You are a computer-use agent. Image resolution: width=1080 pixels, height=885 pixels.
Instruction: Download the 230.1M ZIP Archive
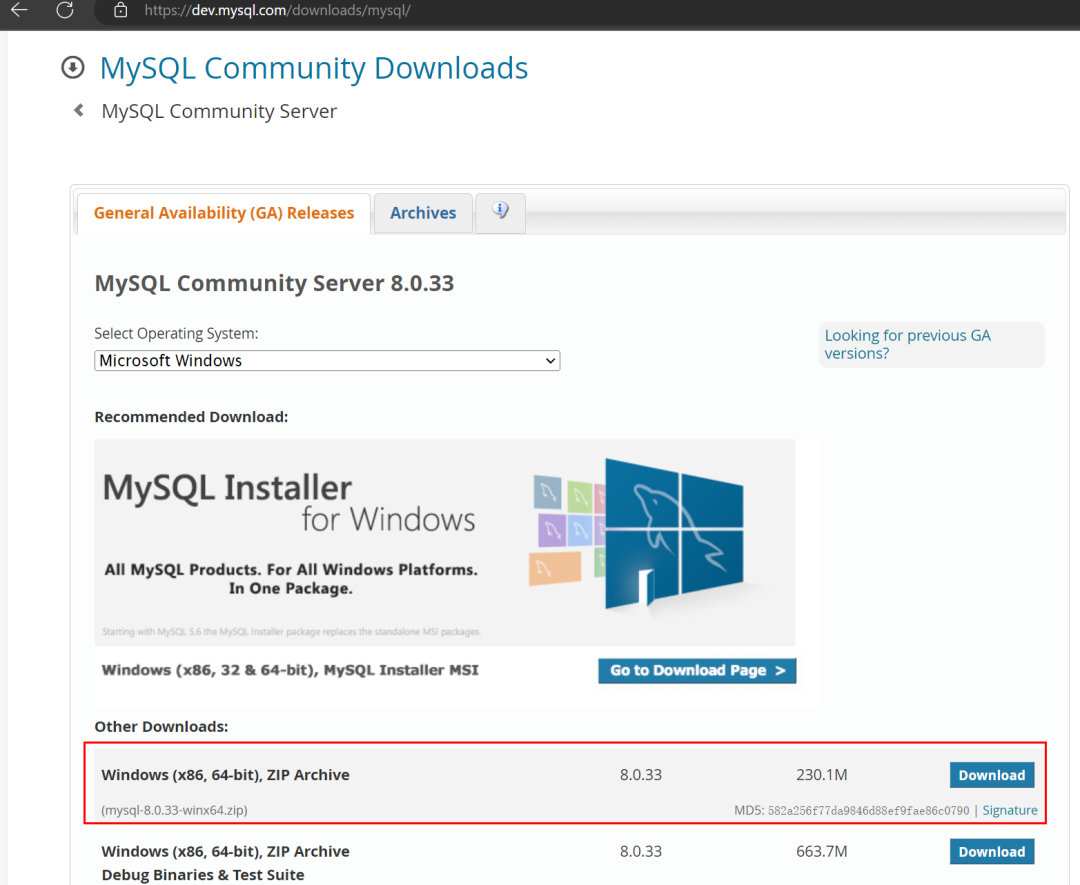tap(992, 775)
